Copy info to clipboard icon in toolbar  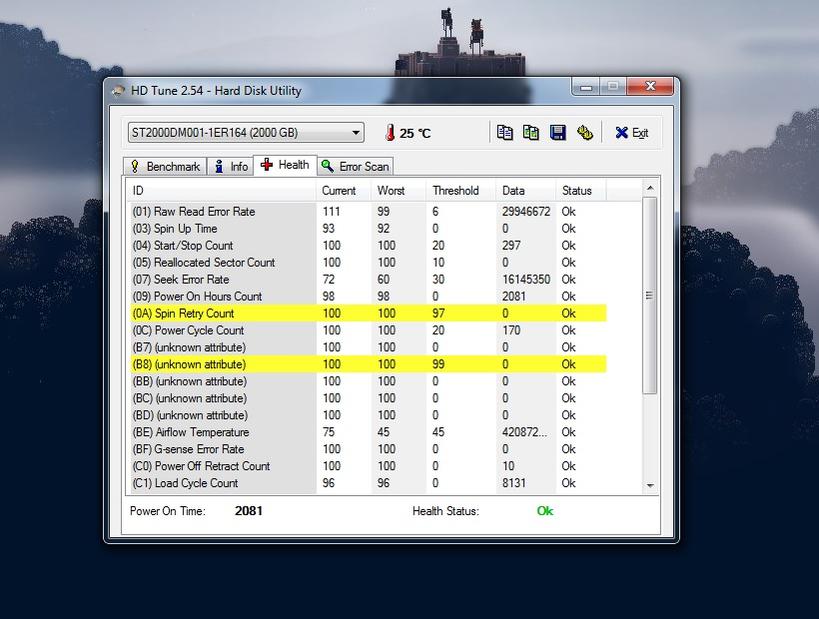[505, 133]
